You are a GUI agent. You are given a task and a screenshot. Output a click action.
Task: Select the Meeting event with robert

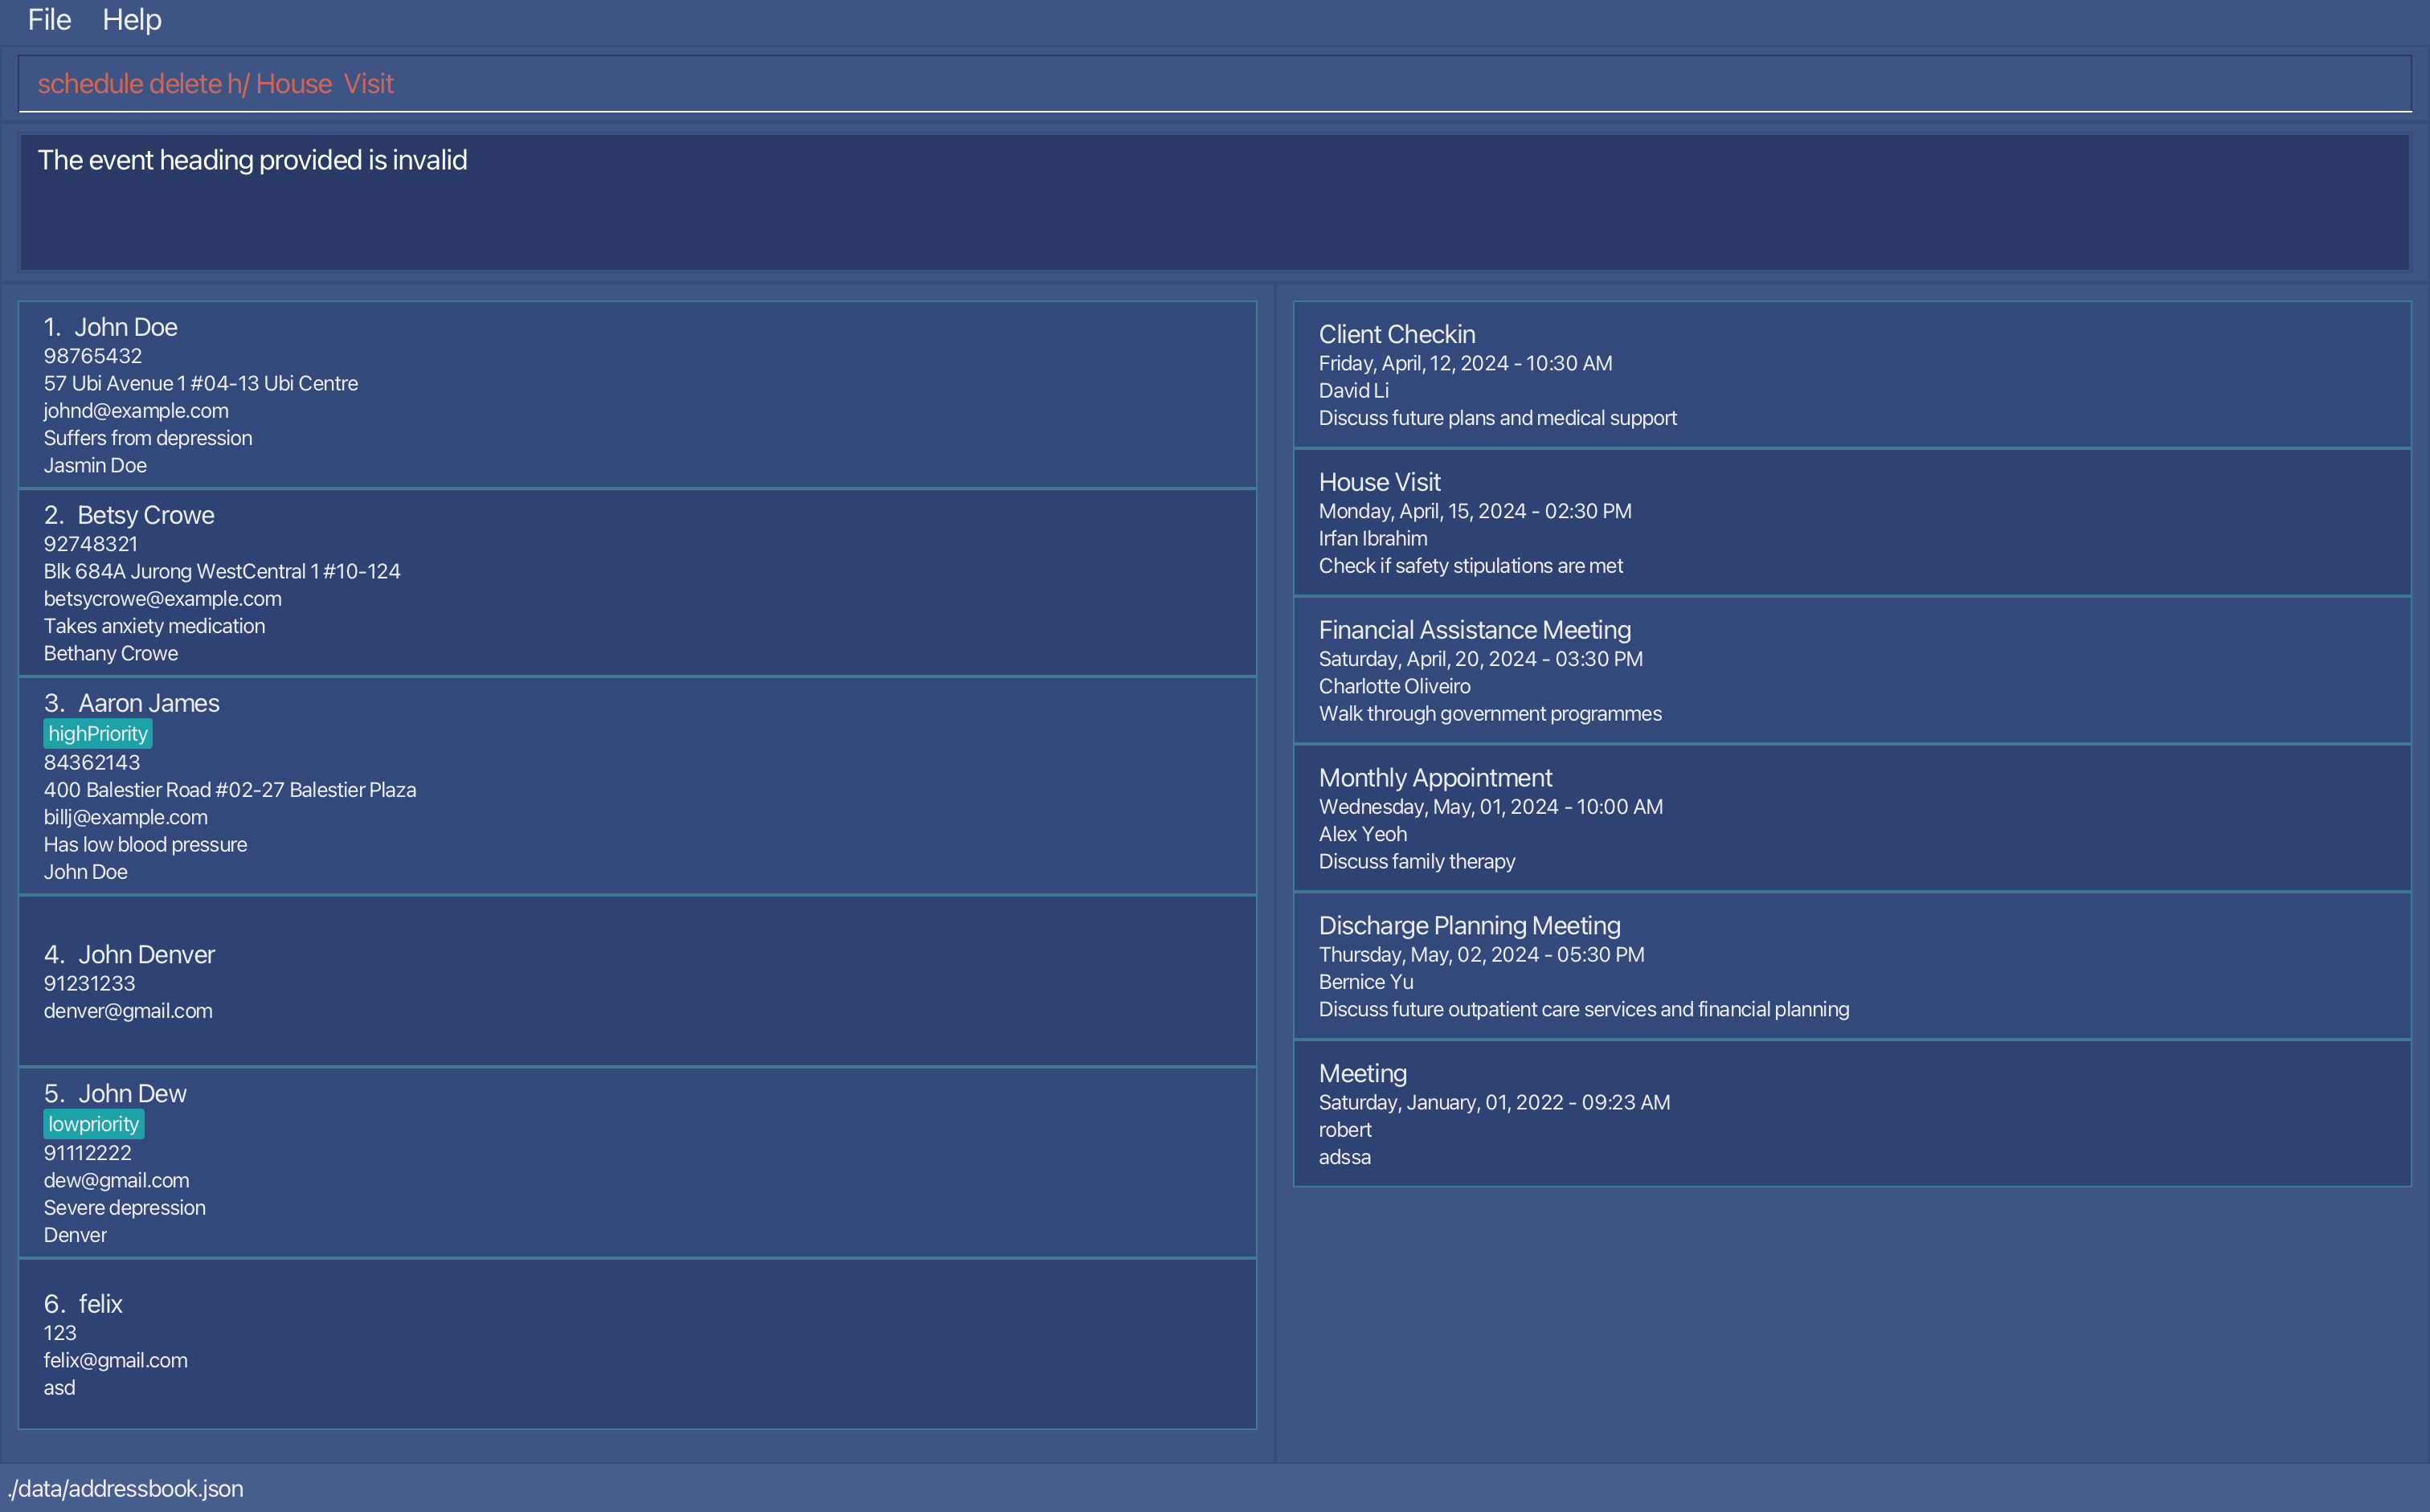(1851, 1114)
